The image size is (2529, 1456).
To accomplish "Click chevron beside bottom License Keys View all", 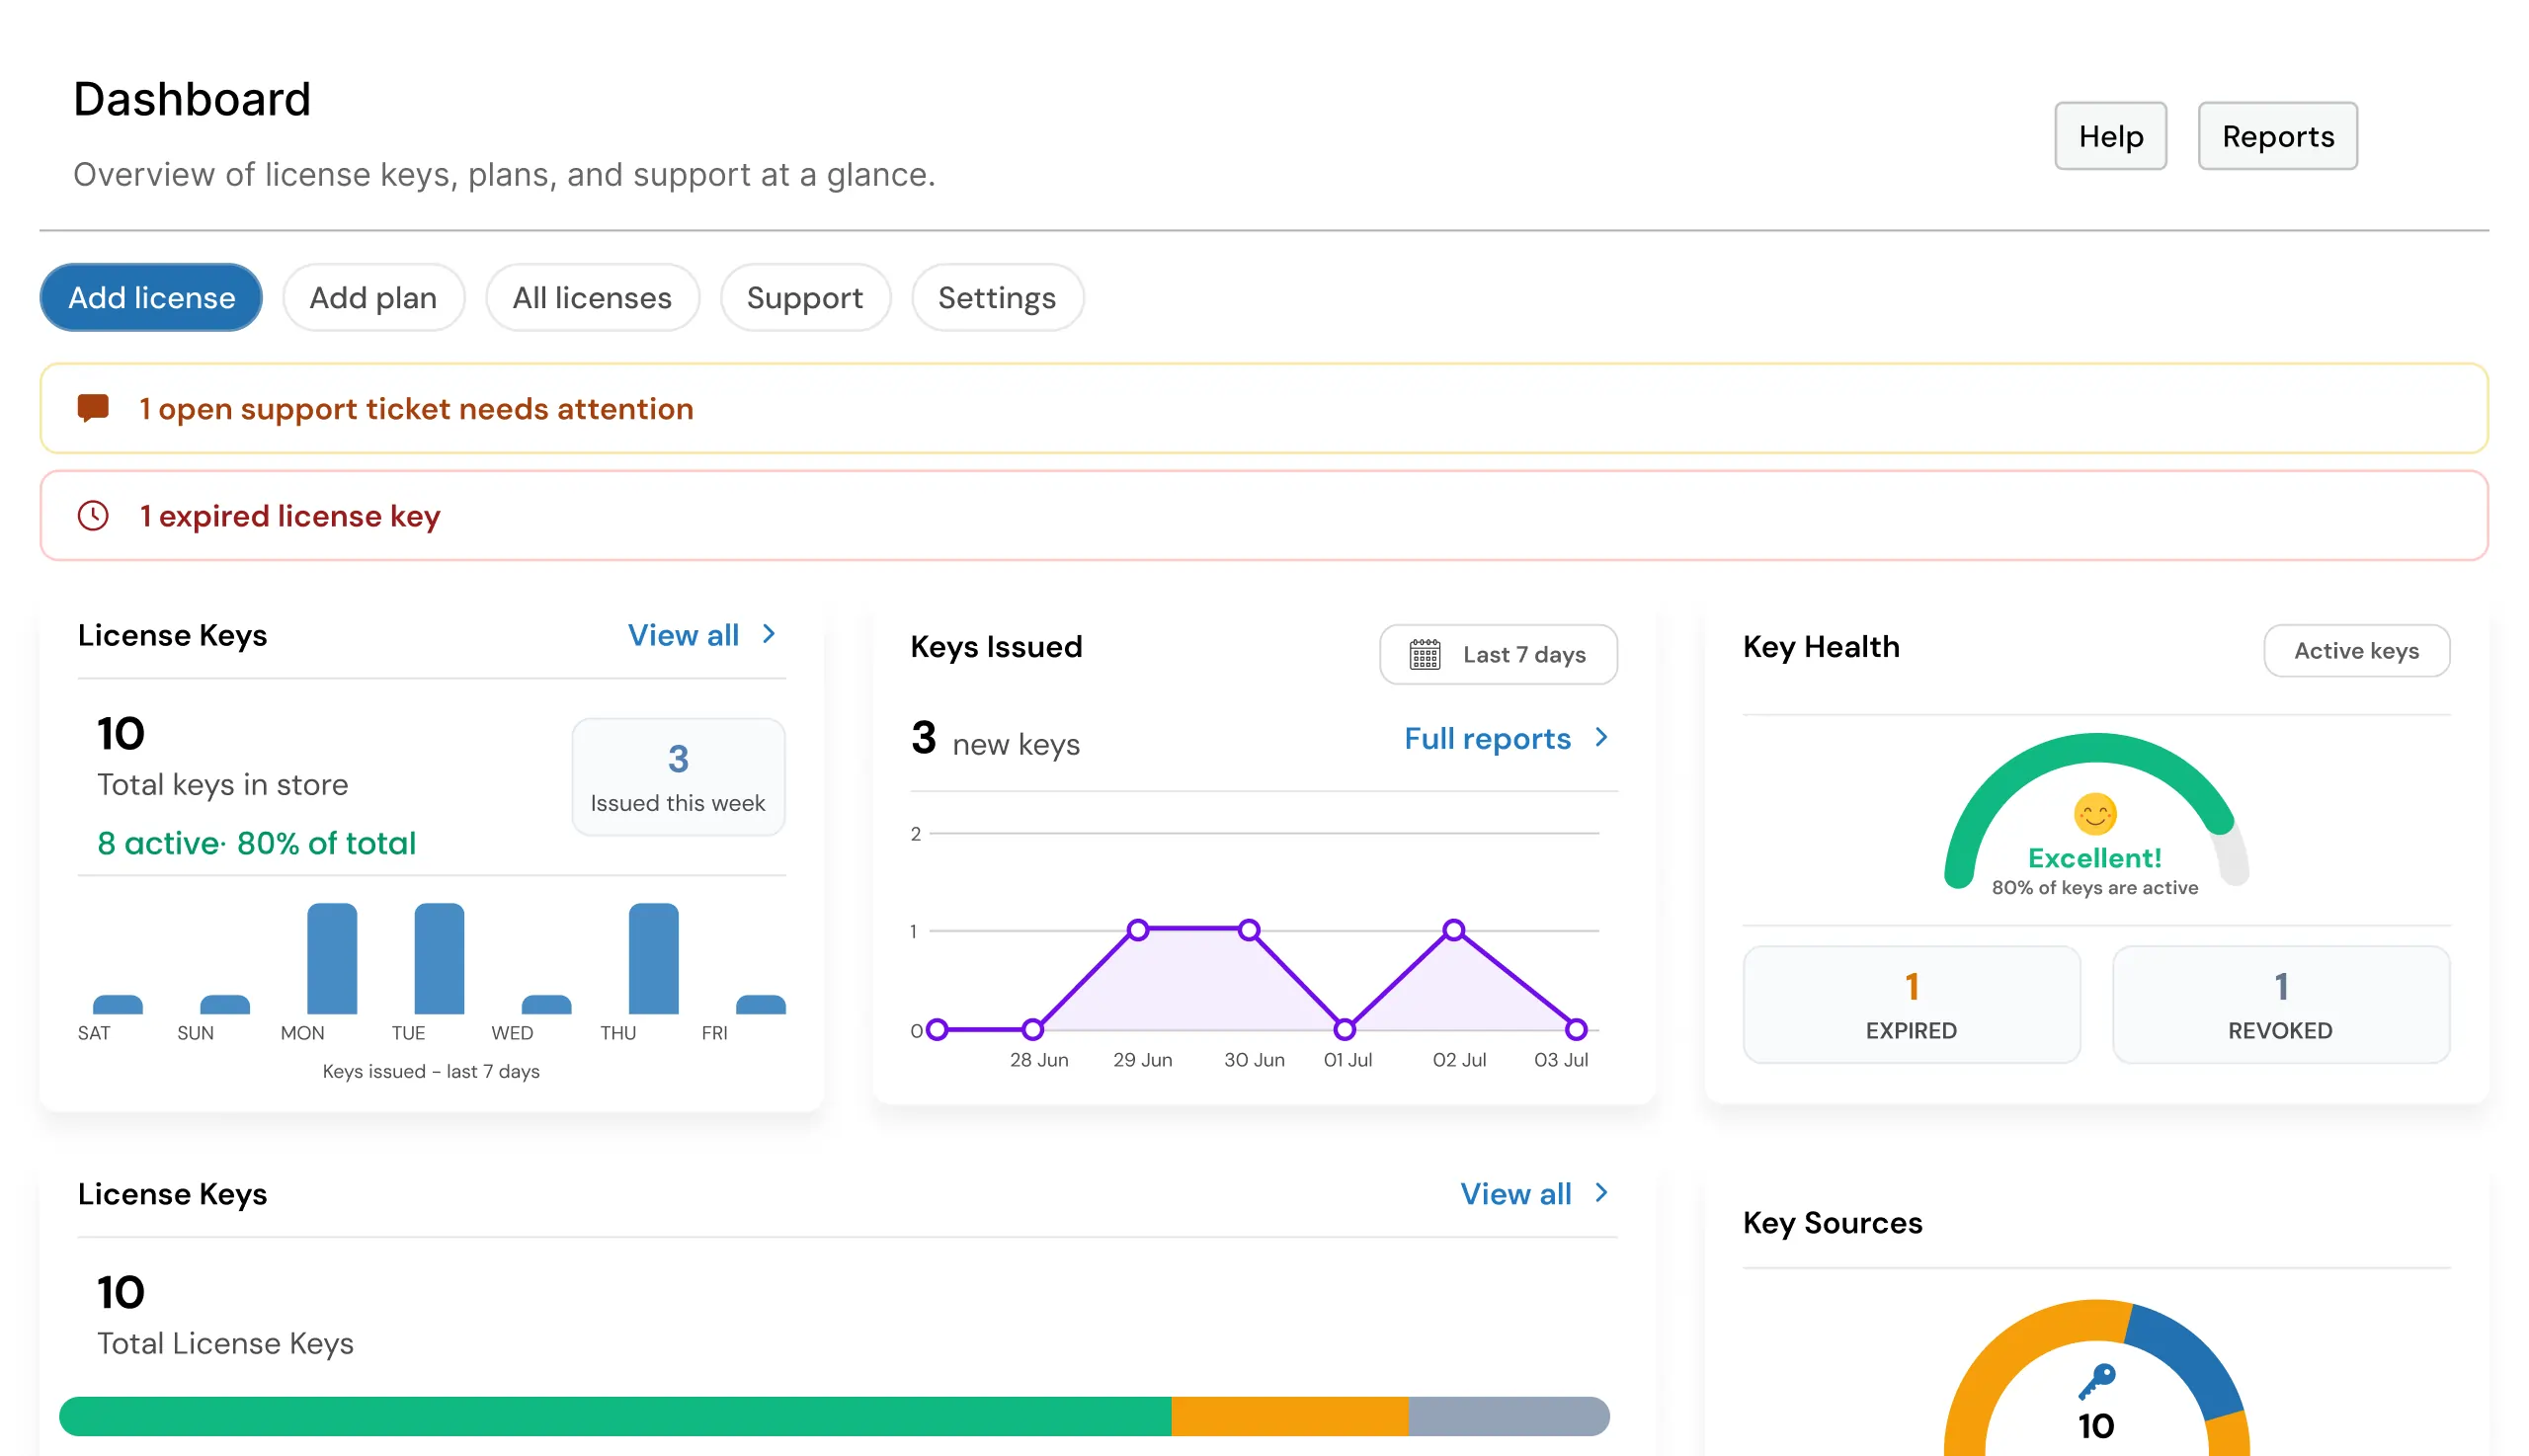I will point(1601,1192).
